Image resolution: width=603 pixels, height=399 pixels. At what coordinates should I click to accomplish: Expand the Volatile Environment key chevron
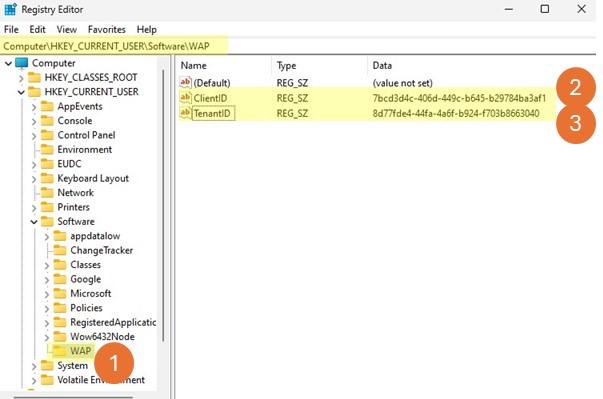[x=34, y=381]
